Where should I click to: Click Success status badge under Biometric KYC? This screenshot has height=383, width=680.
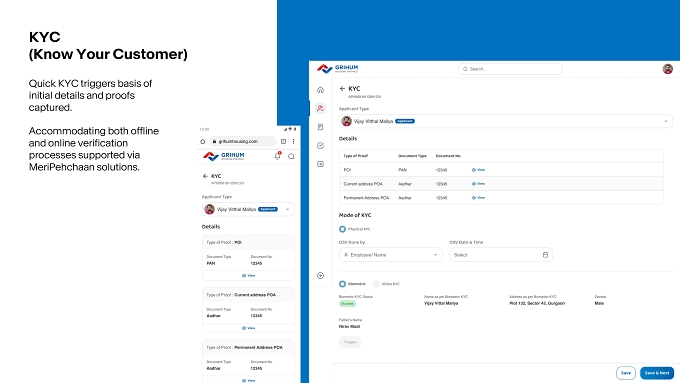(347, 304)
